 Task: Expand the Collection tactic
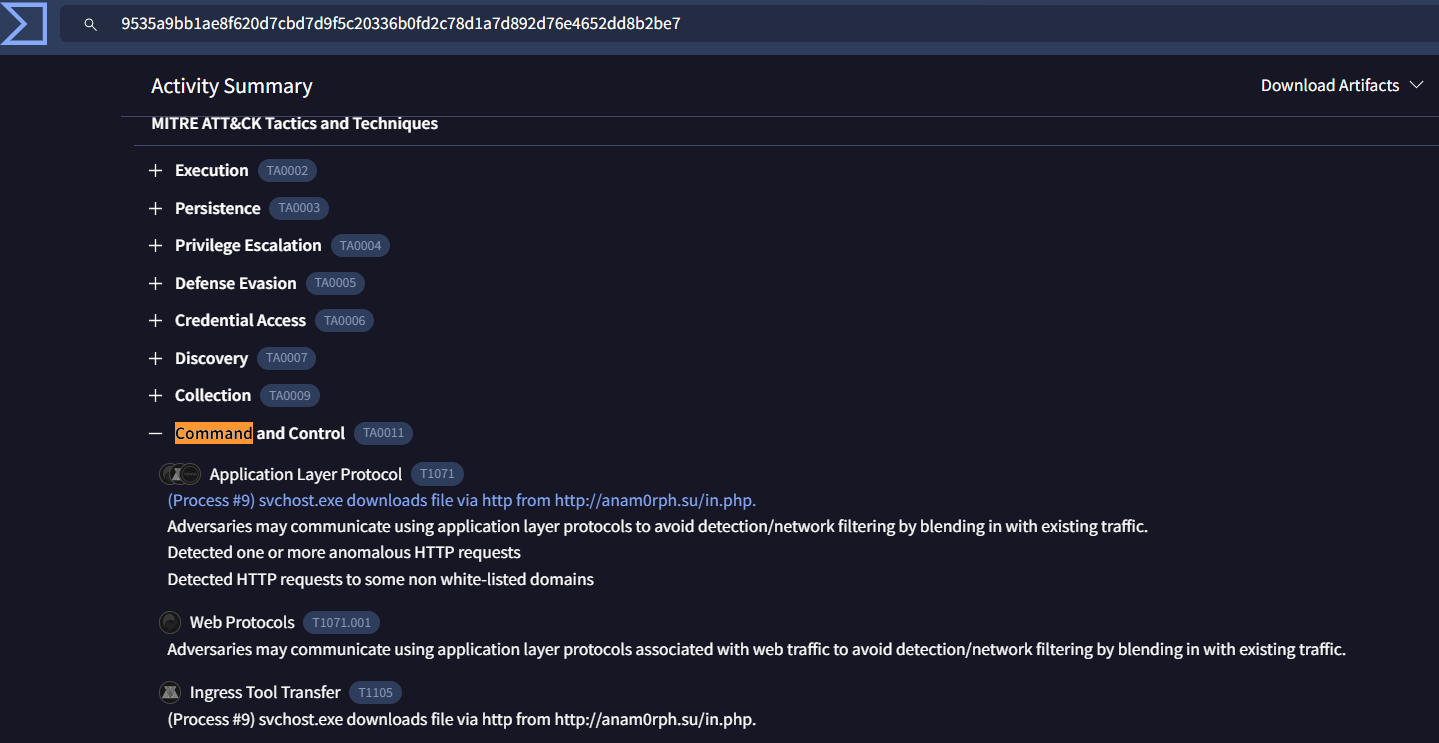point(155,396)
